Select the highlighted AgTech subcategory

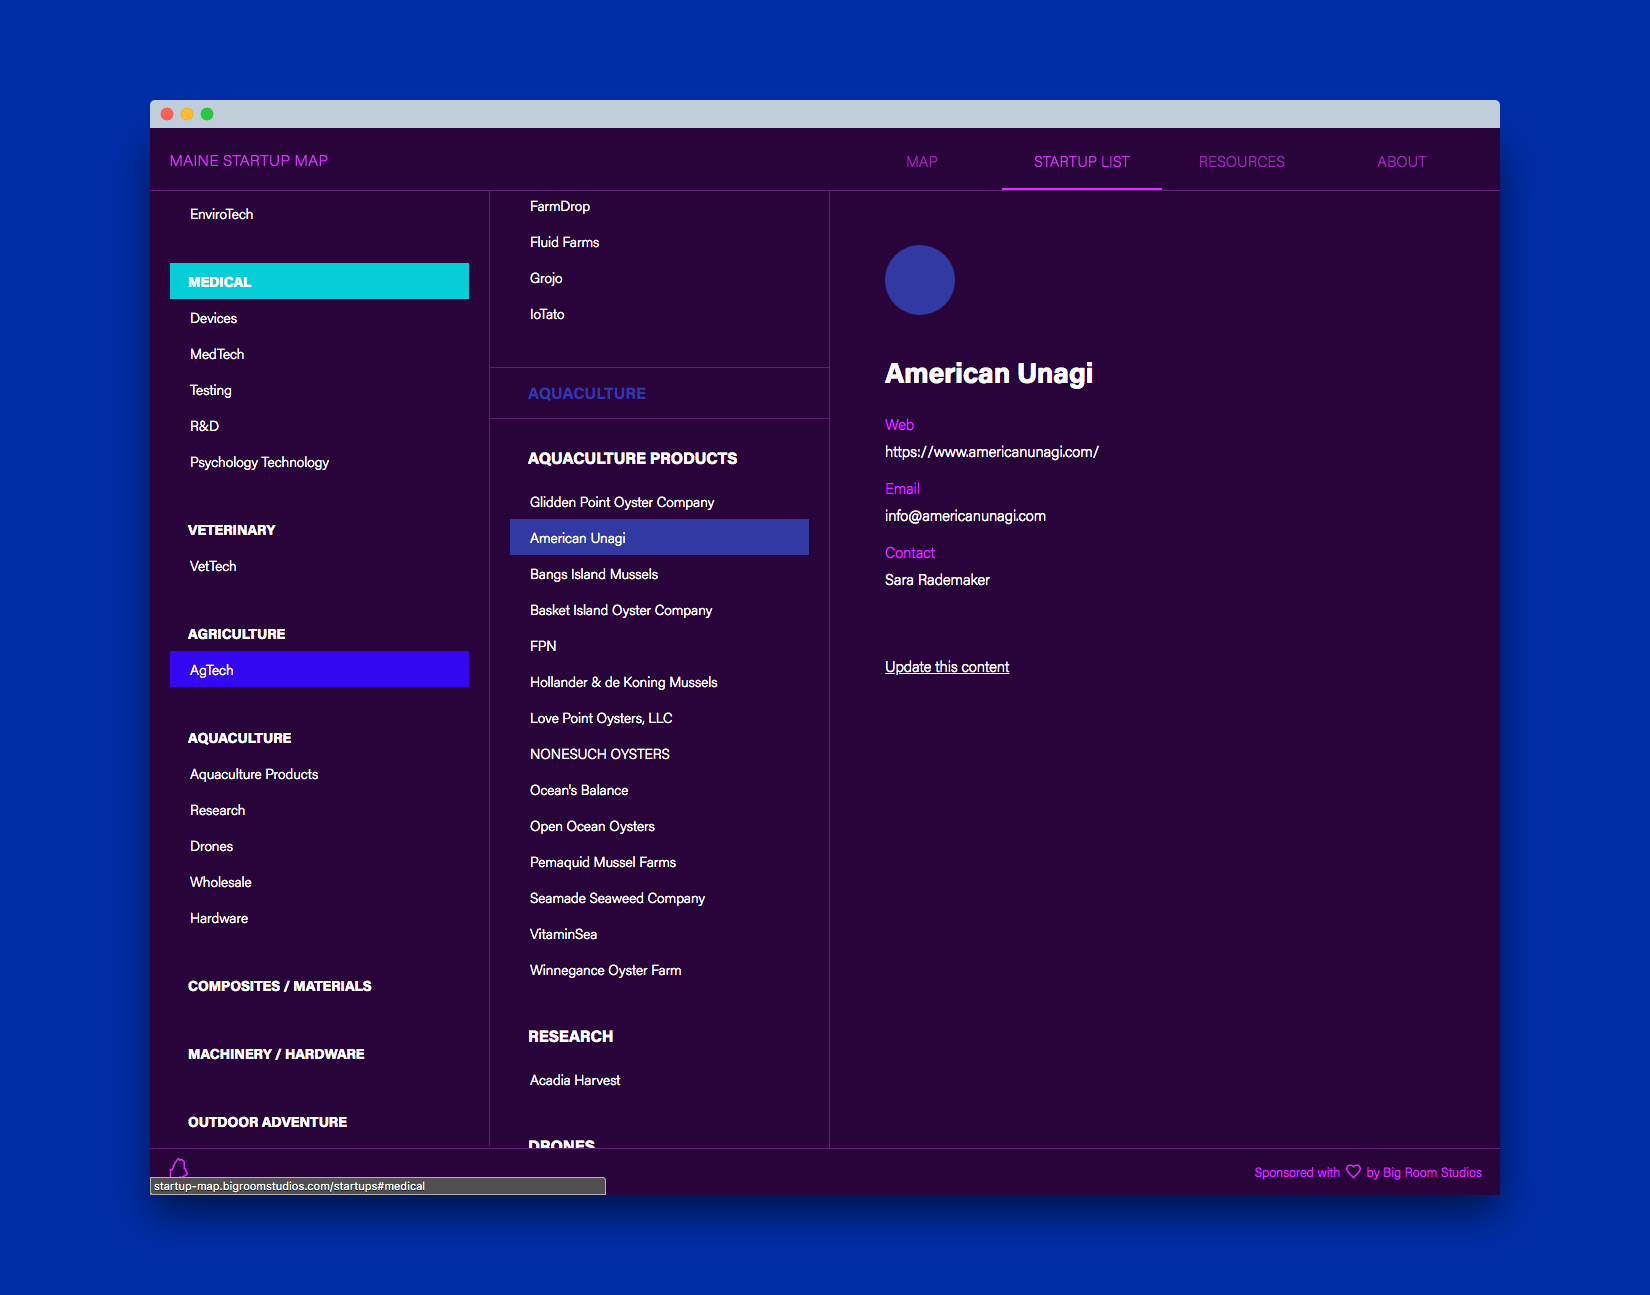click(319, 669)
